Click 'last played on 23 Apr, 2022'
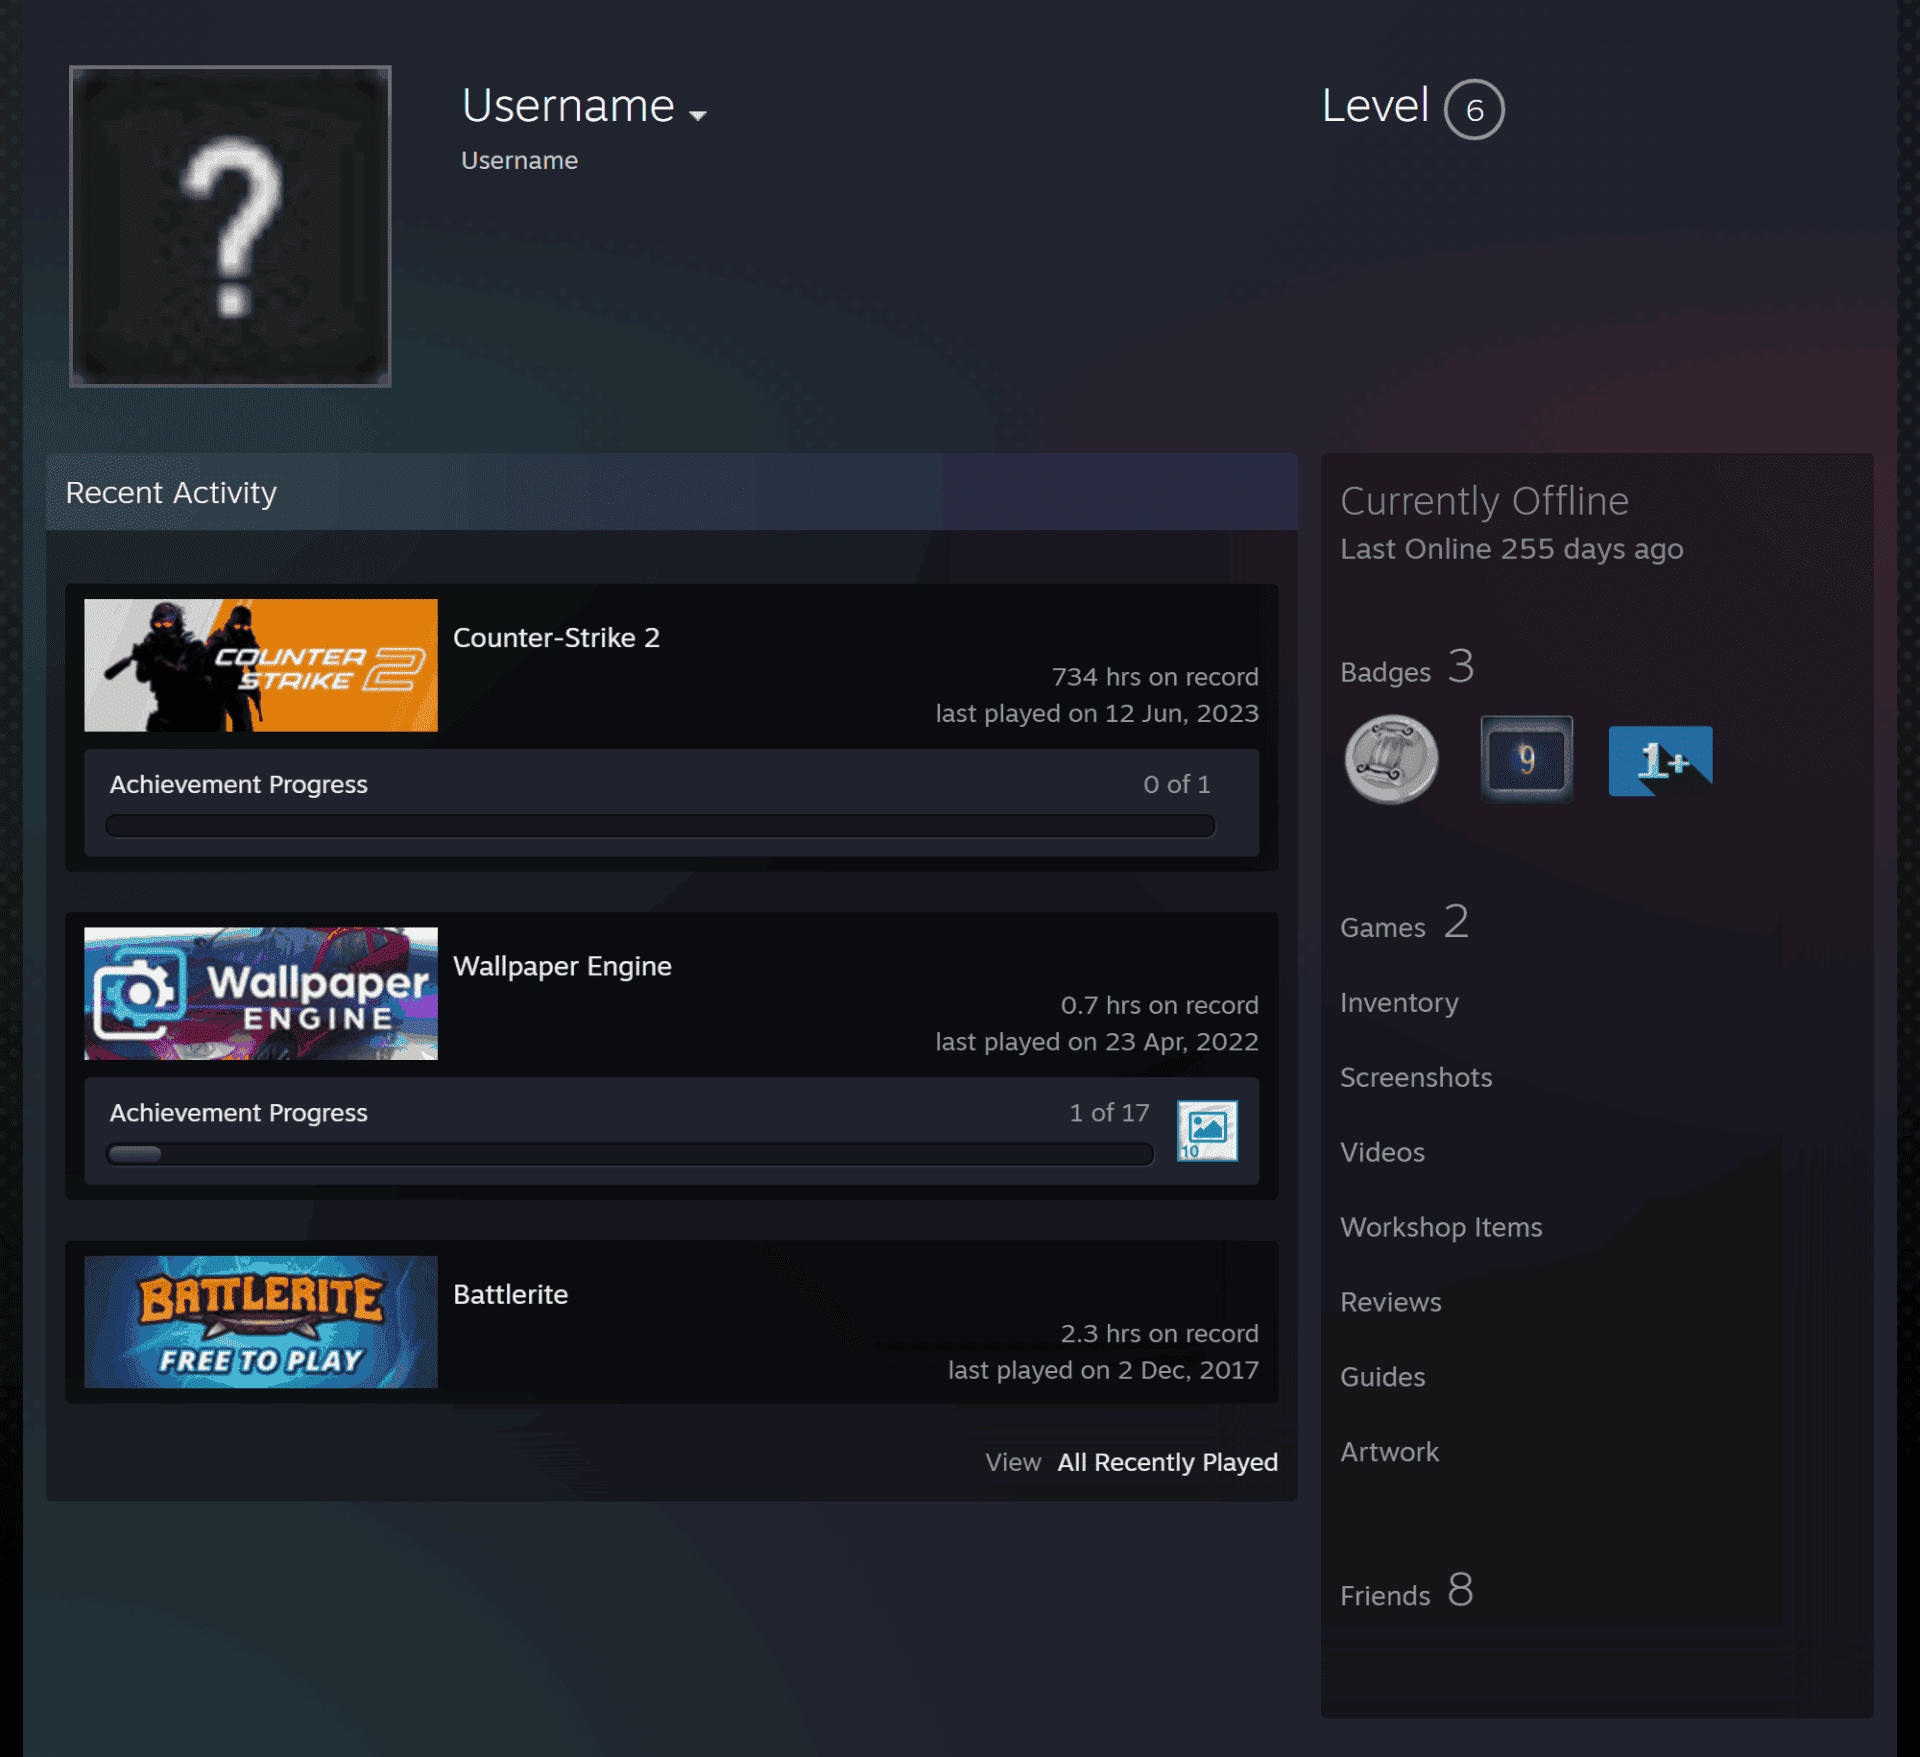 click(1097, 1041)
